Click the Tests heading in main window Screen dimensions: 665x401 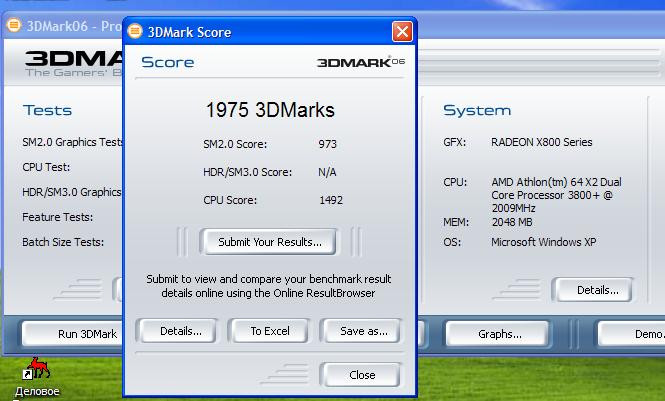48,110
